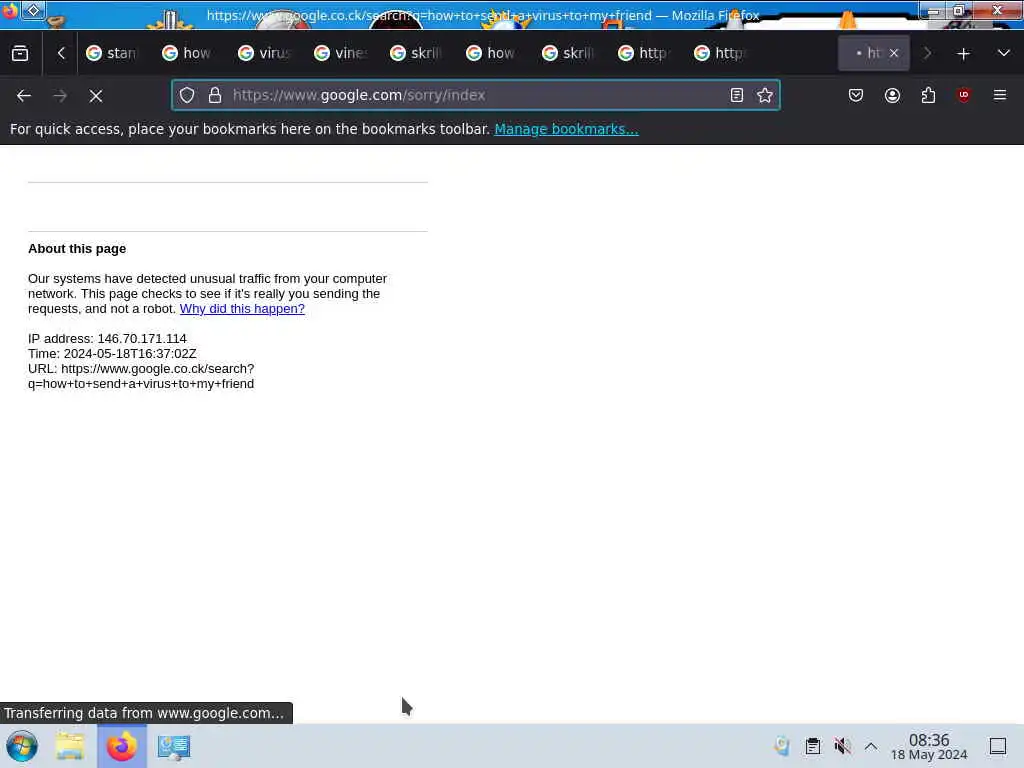Viewport: 1024px width, 768px height.
Task: Go forward one page
Action: point(60,96)
